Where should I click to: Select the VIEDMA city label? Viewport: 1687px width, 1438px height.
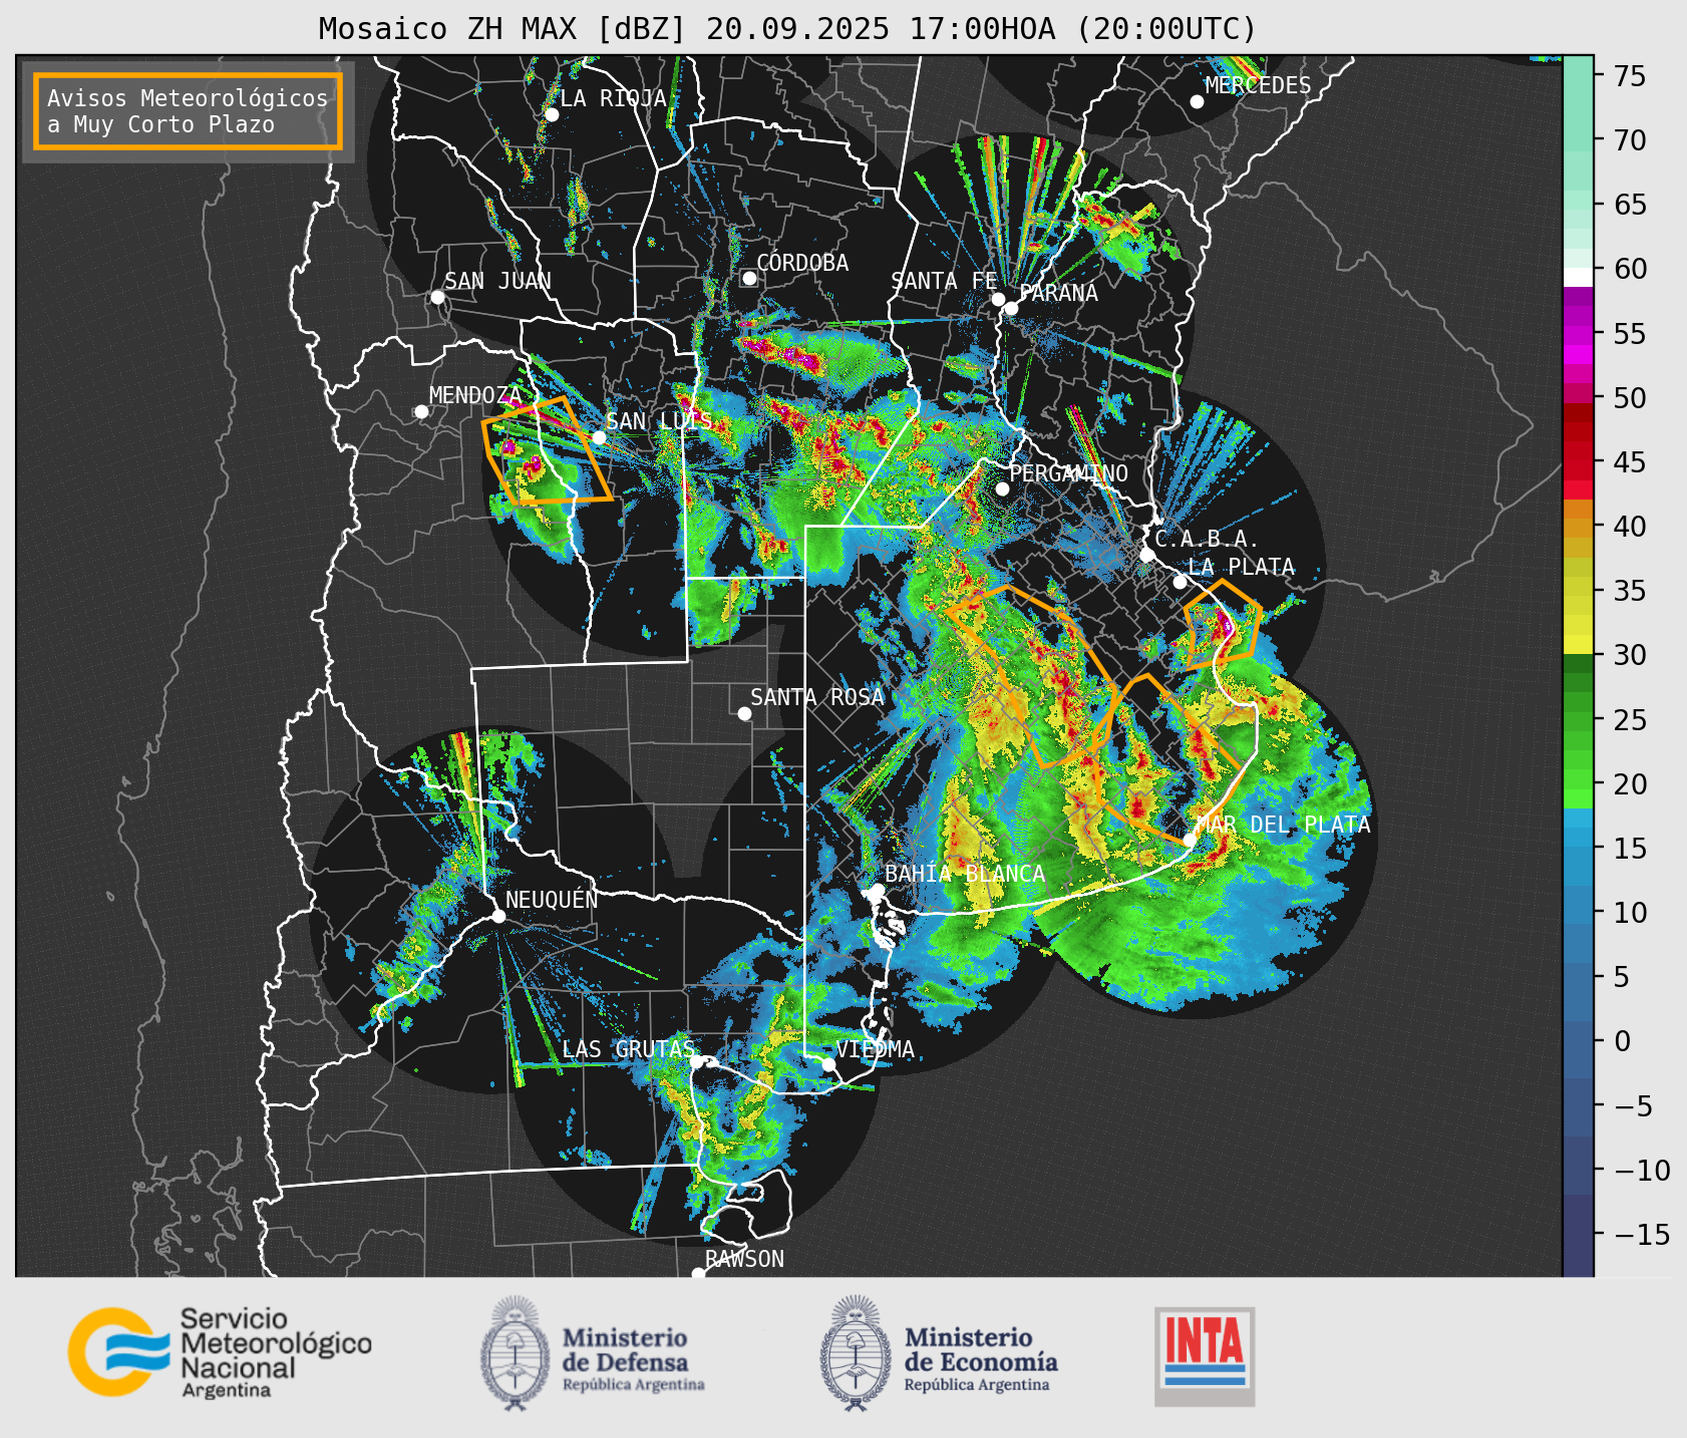pyautogui.click(x=875, y=1049)
